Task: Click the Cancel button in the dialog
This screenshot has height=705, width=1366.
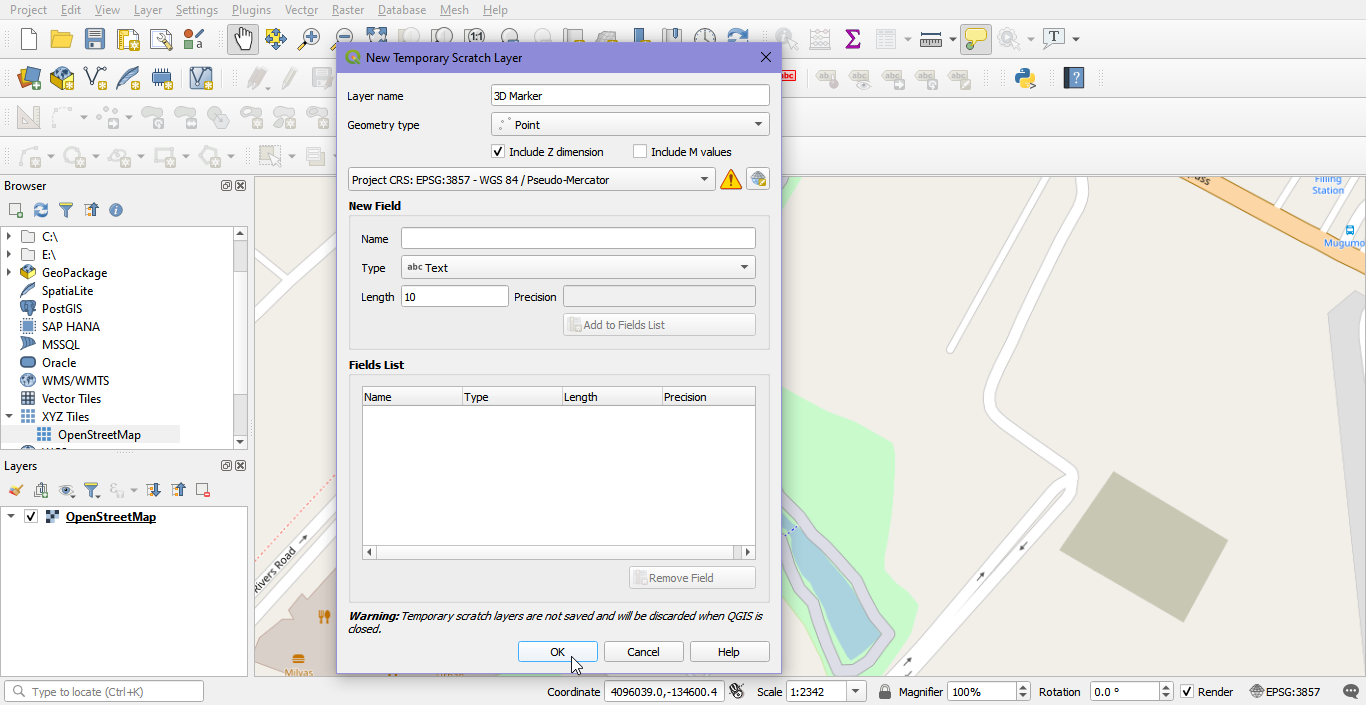Action: tap(643, 652)
